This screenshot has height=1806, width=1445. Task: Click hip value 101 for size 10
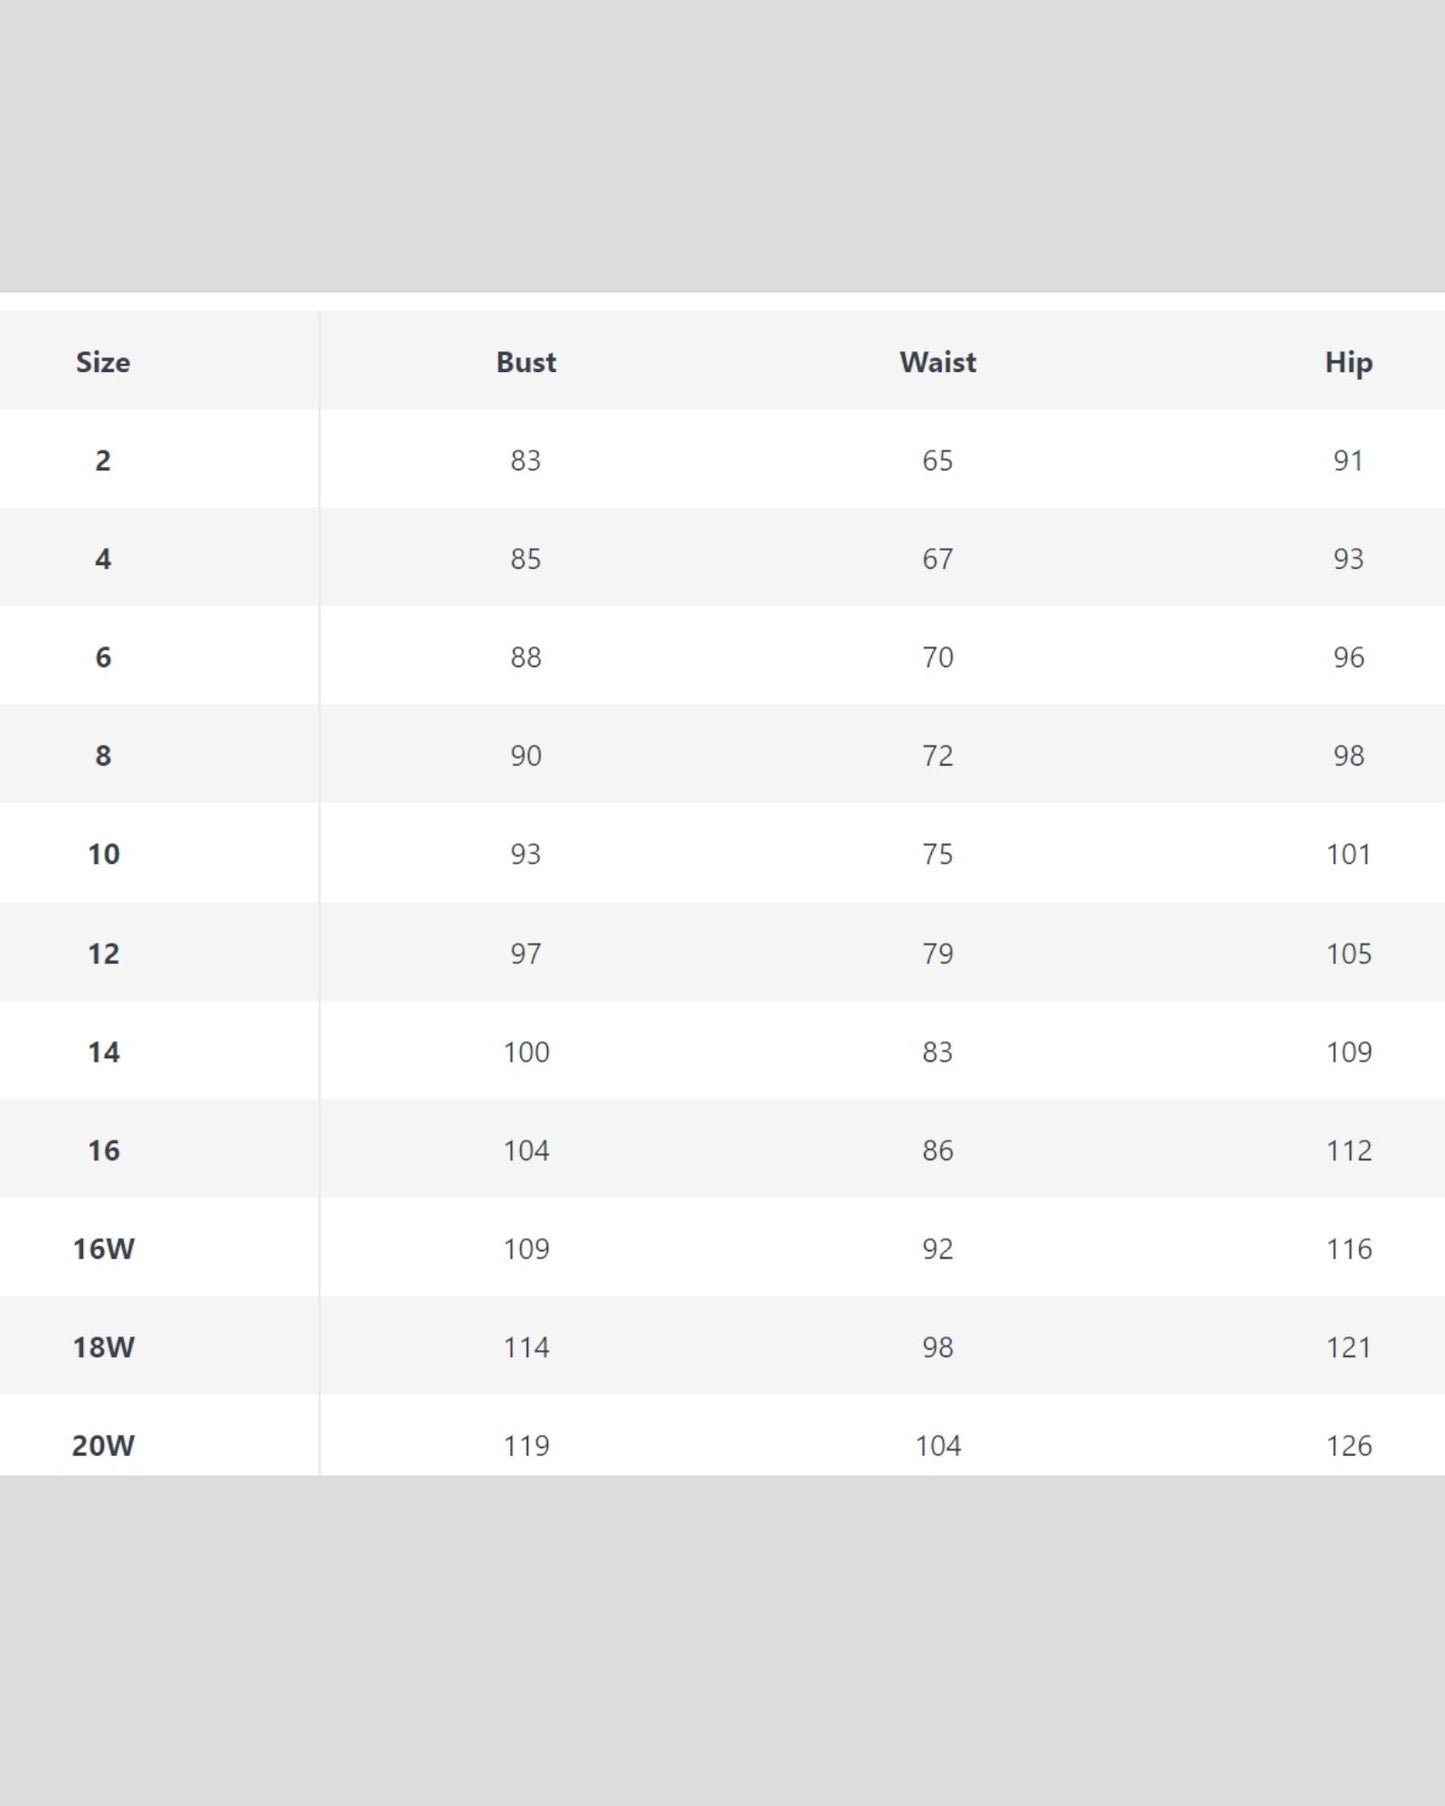1348,854
